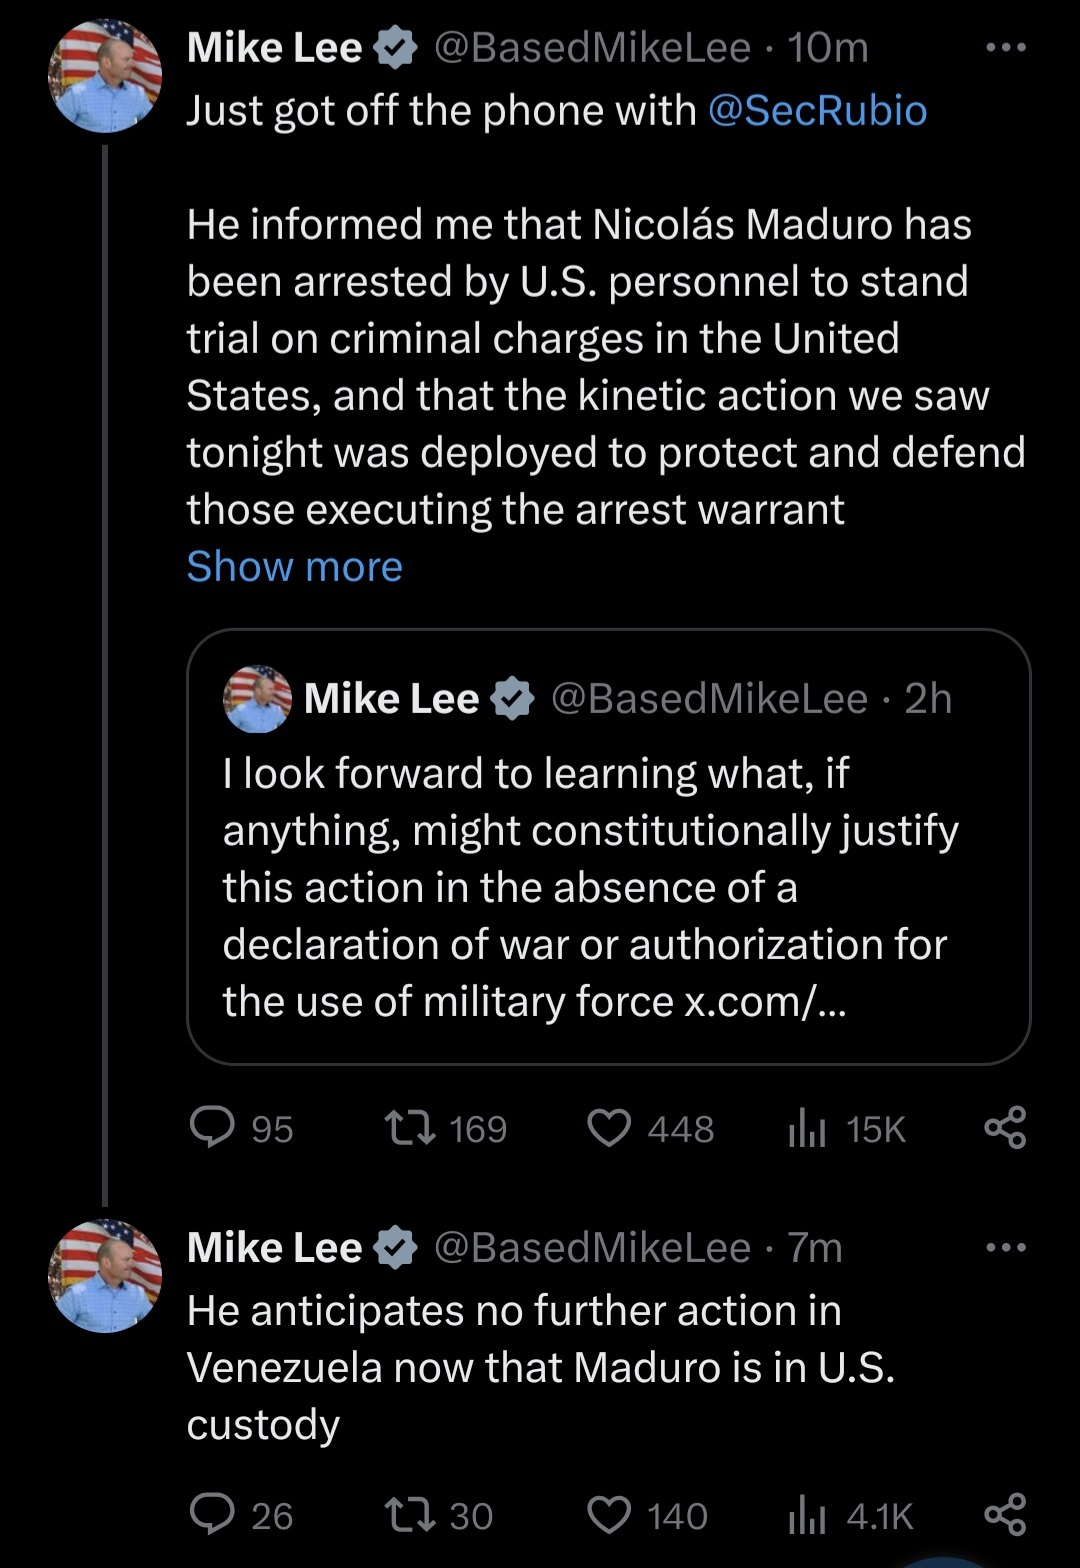Like the second tweet with 140 likes
This screenshot has width=1080, height=1568.
(x=609, y=1515)
